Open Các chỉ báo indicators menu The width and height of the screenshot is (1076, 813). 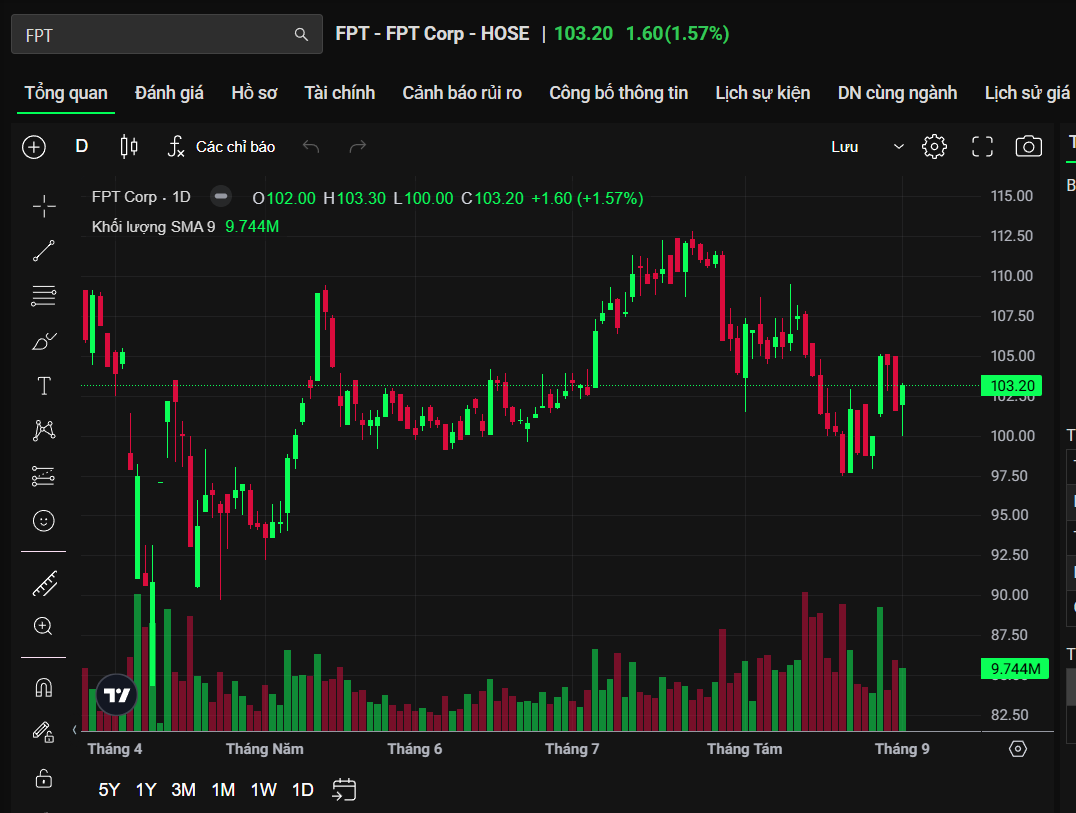click(221, 146)
